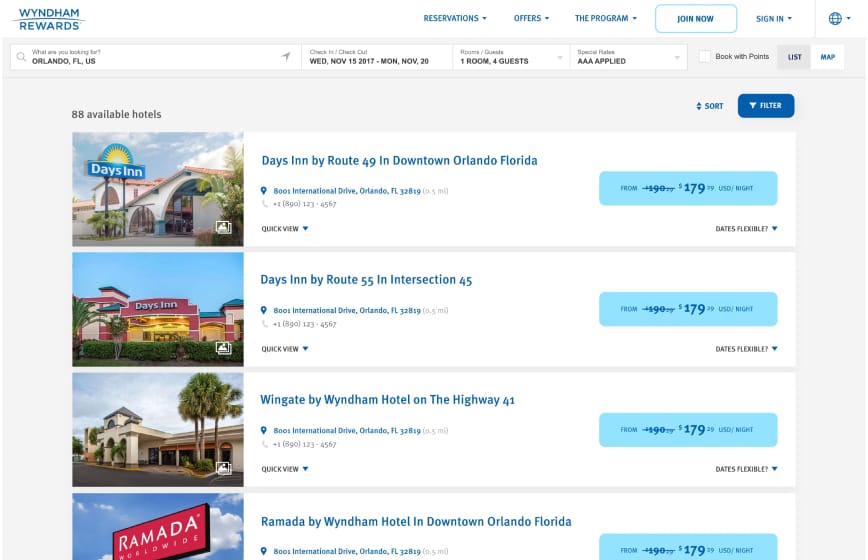
Task: Enable the Book with Points checkbox
Action: click(705, 57)
